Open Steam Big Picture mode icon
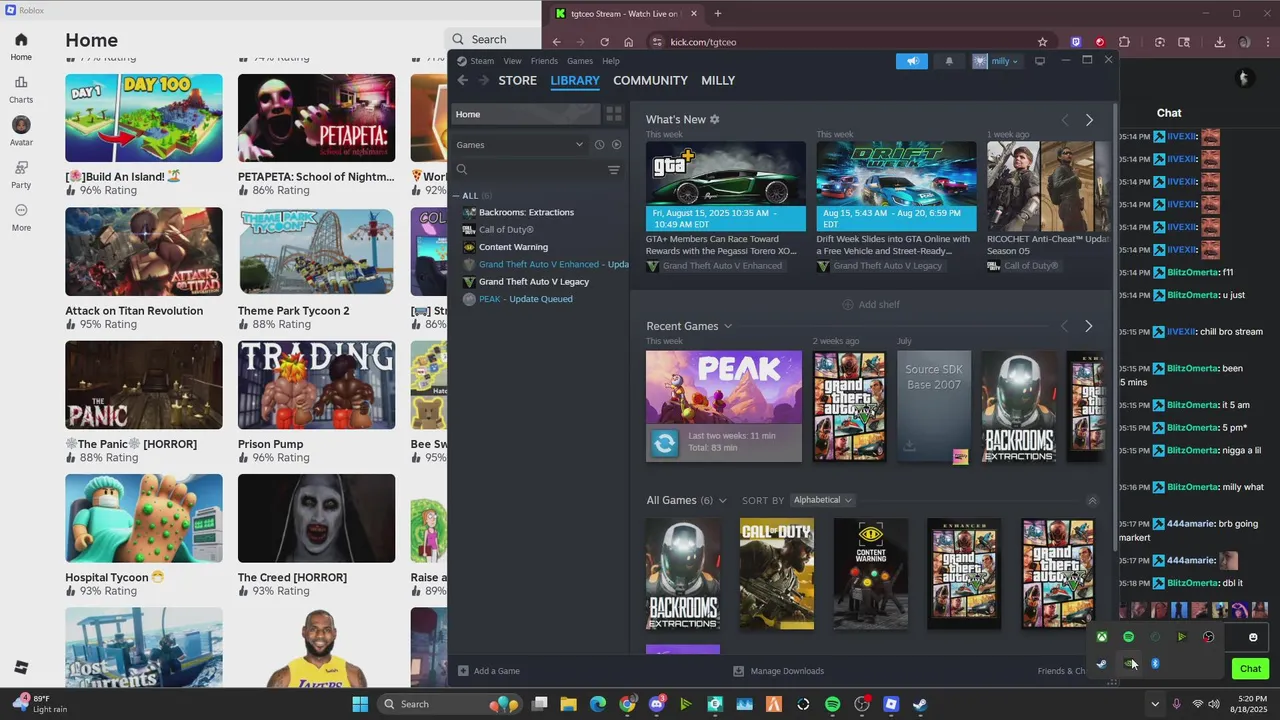This screenshot has width=1280, height=720. click(1039, 61)
